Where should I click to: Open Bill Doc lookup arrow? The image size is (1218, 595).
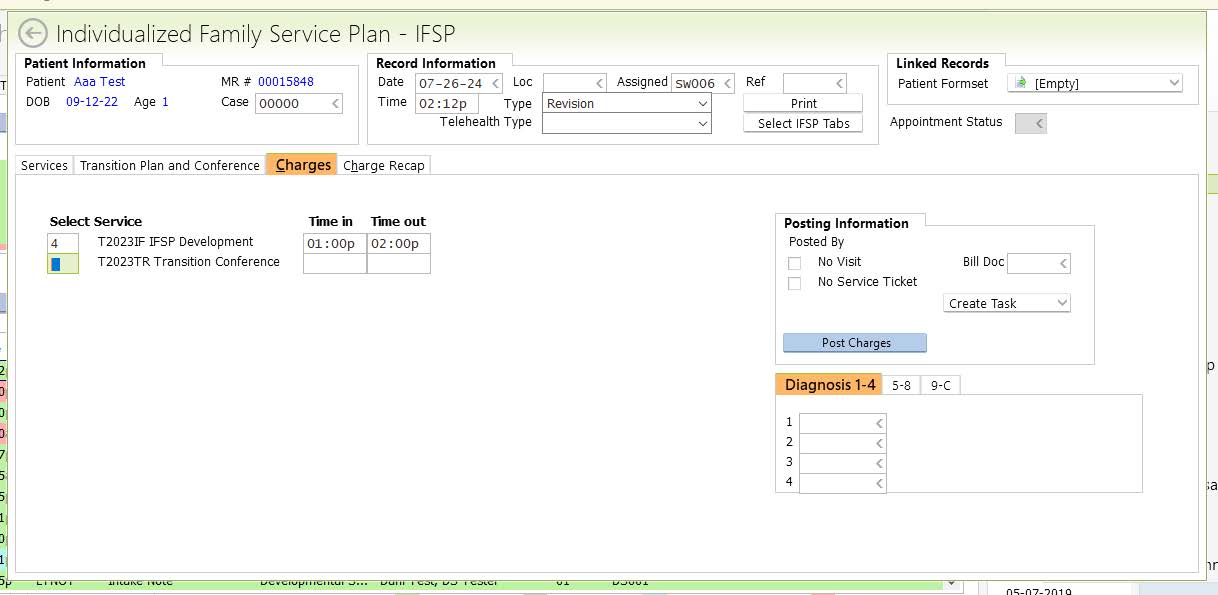pos(1063,263)
